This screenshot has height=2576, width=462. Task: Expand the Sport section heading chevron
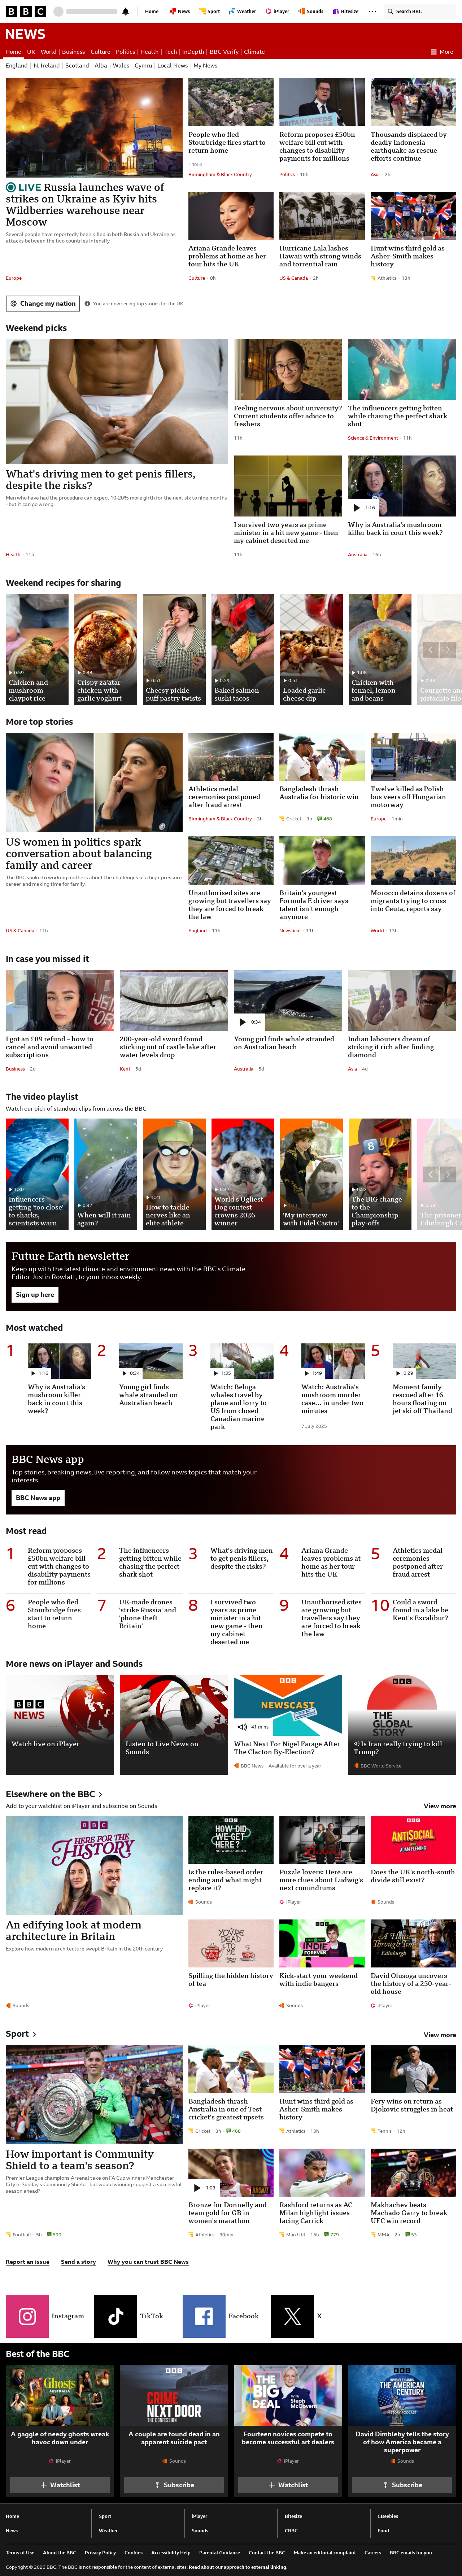tap(34, 2034)
